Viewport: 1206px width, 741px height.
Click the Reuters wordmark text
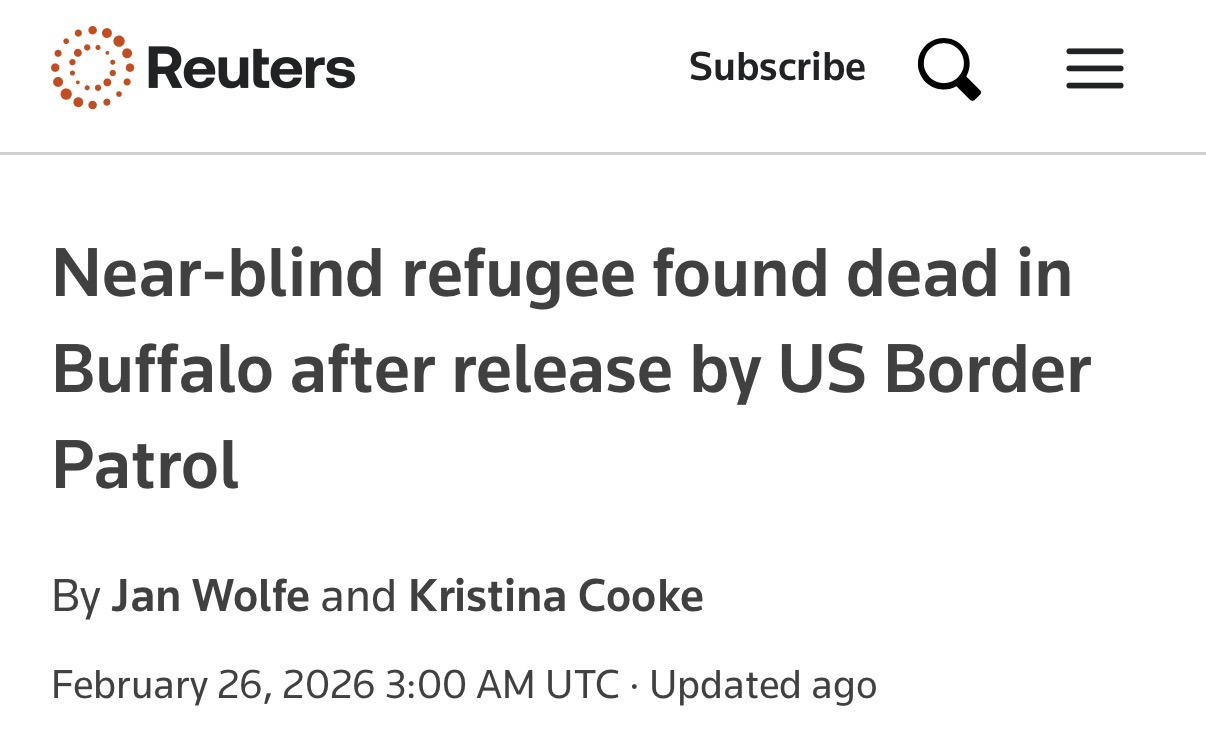click(x=251, y=69)
